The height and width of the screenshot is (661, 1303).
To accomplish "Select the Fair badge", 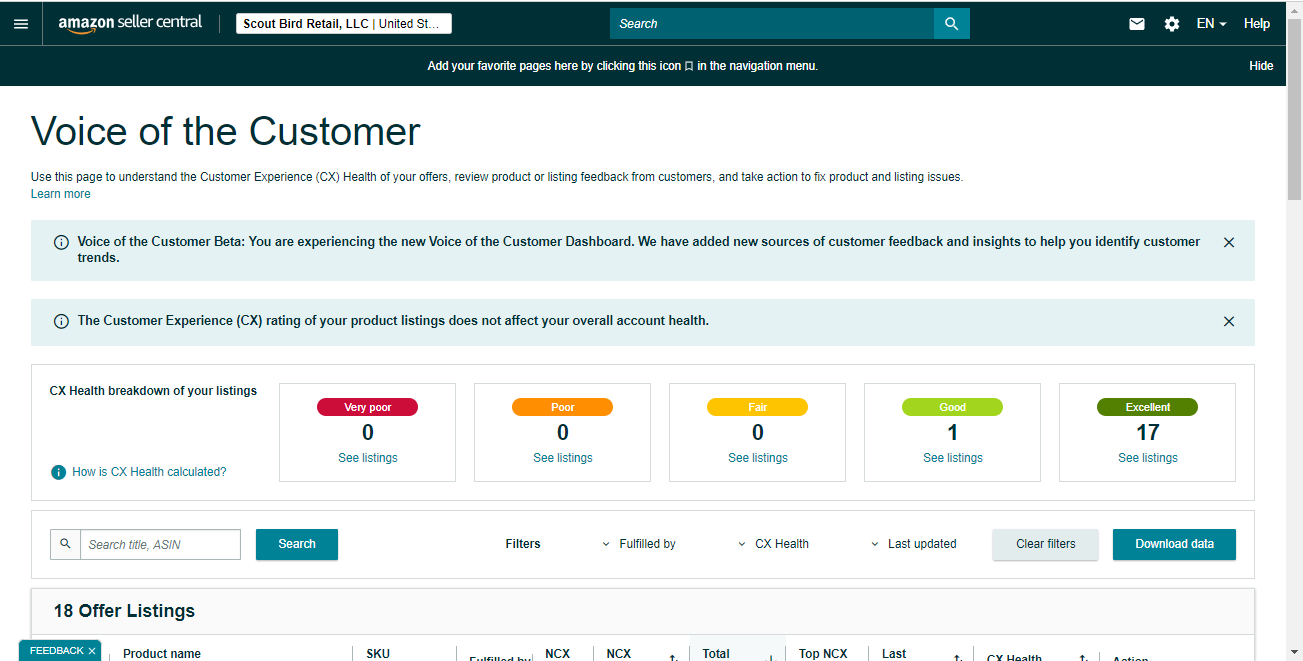I will (757, 407).
